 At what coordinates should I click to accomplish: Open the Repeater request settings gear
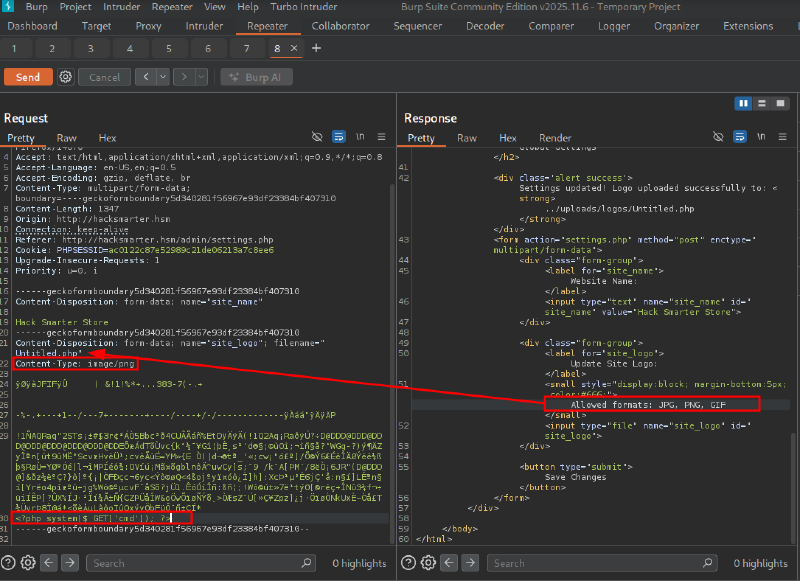click(x=65, y=77)
